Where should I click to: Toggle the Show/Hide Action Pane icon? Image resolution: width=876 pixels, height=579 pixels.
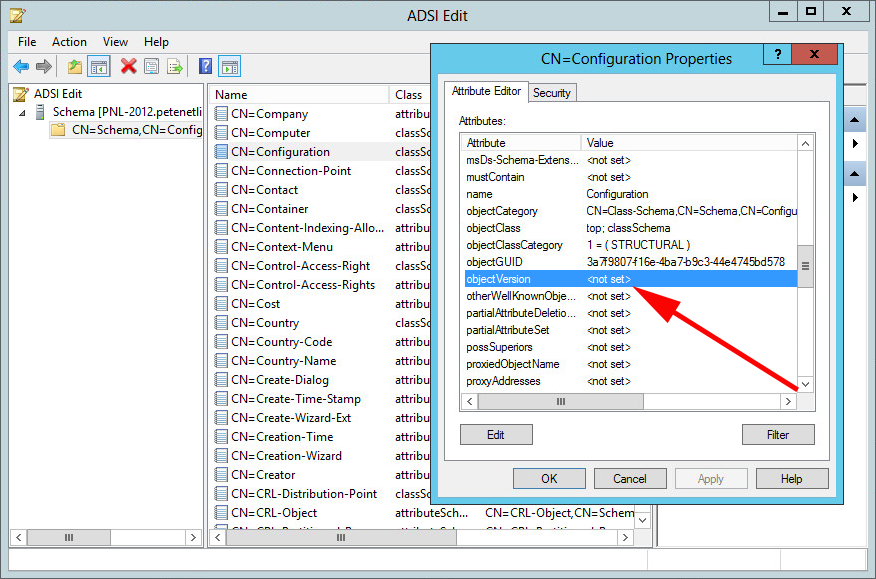[x=231, y=66]
